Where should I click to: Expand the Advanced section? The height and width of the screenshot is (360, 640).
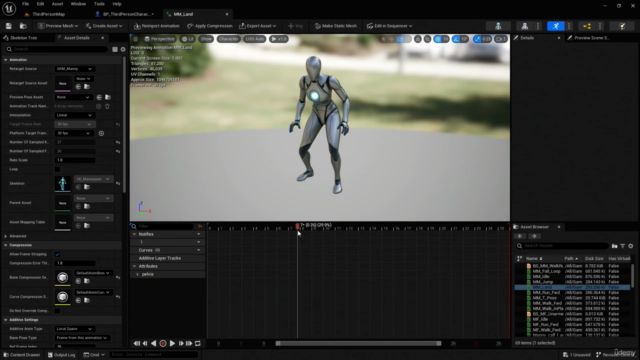click(x=6, y=236)
